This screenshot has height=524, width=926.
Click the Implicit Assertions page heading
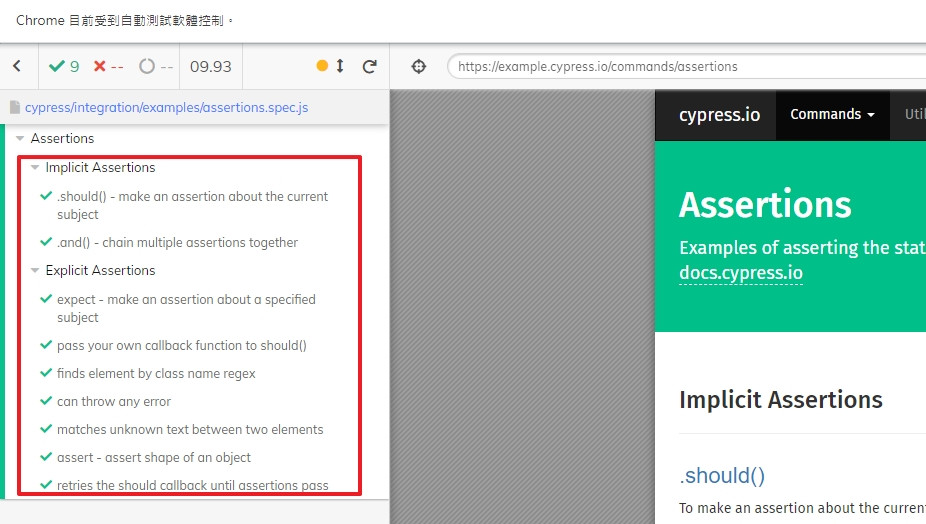pyautogui.click(x=781, y=400)
